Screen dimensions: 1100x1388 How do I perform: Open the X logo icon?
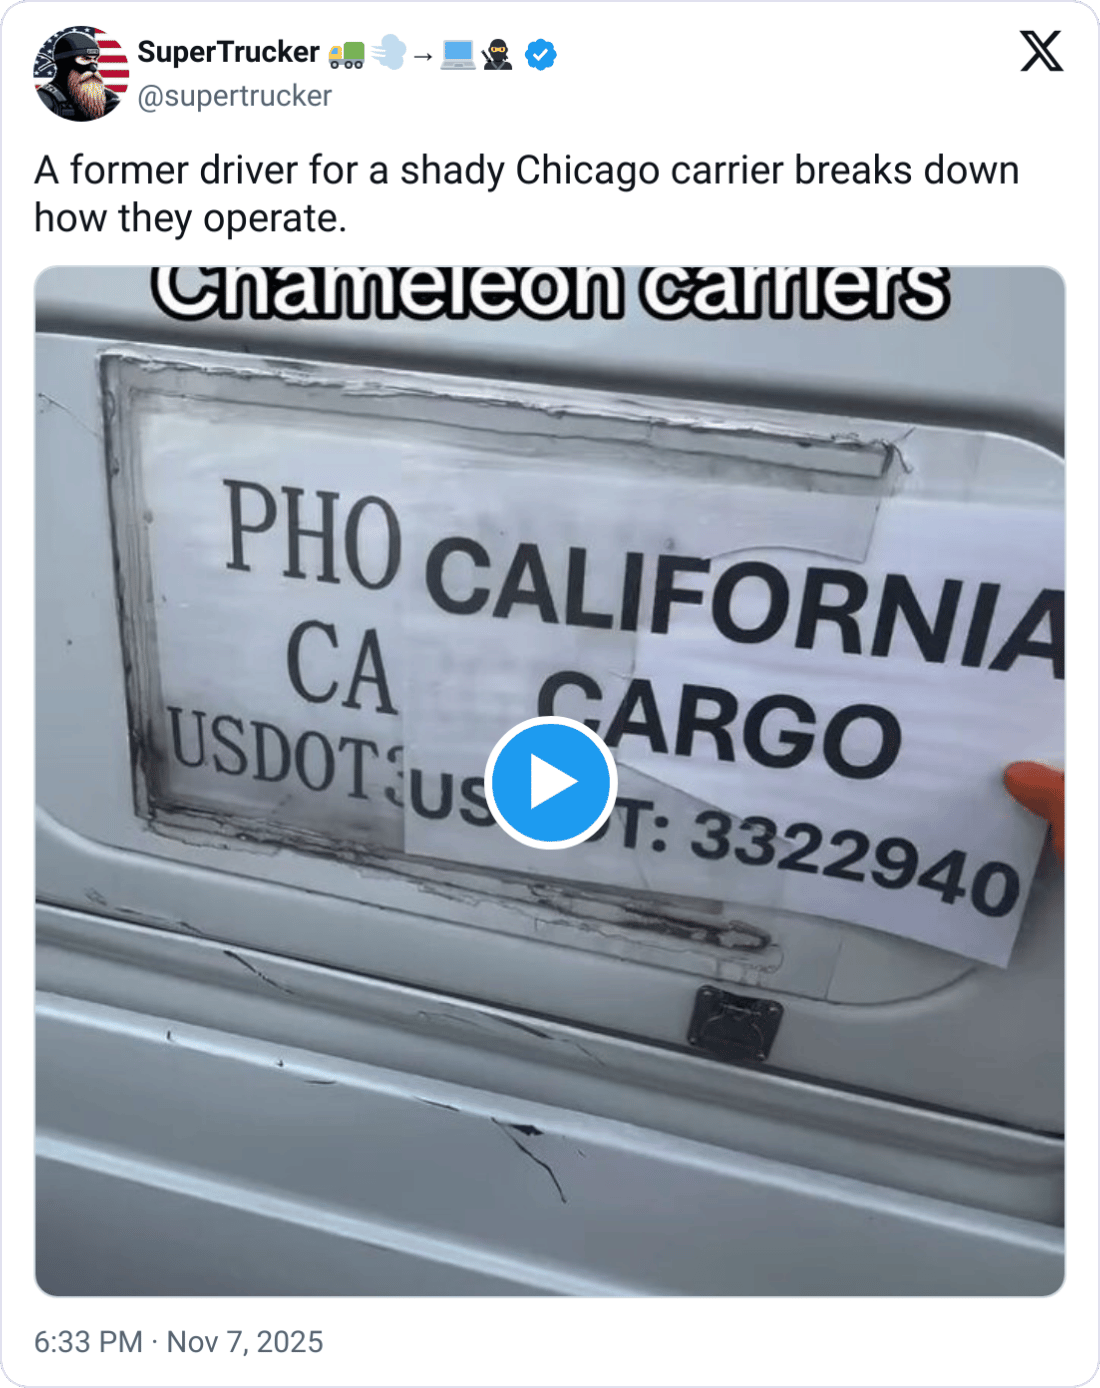click(x=1041, y=51)
